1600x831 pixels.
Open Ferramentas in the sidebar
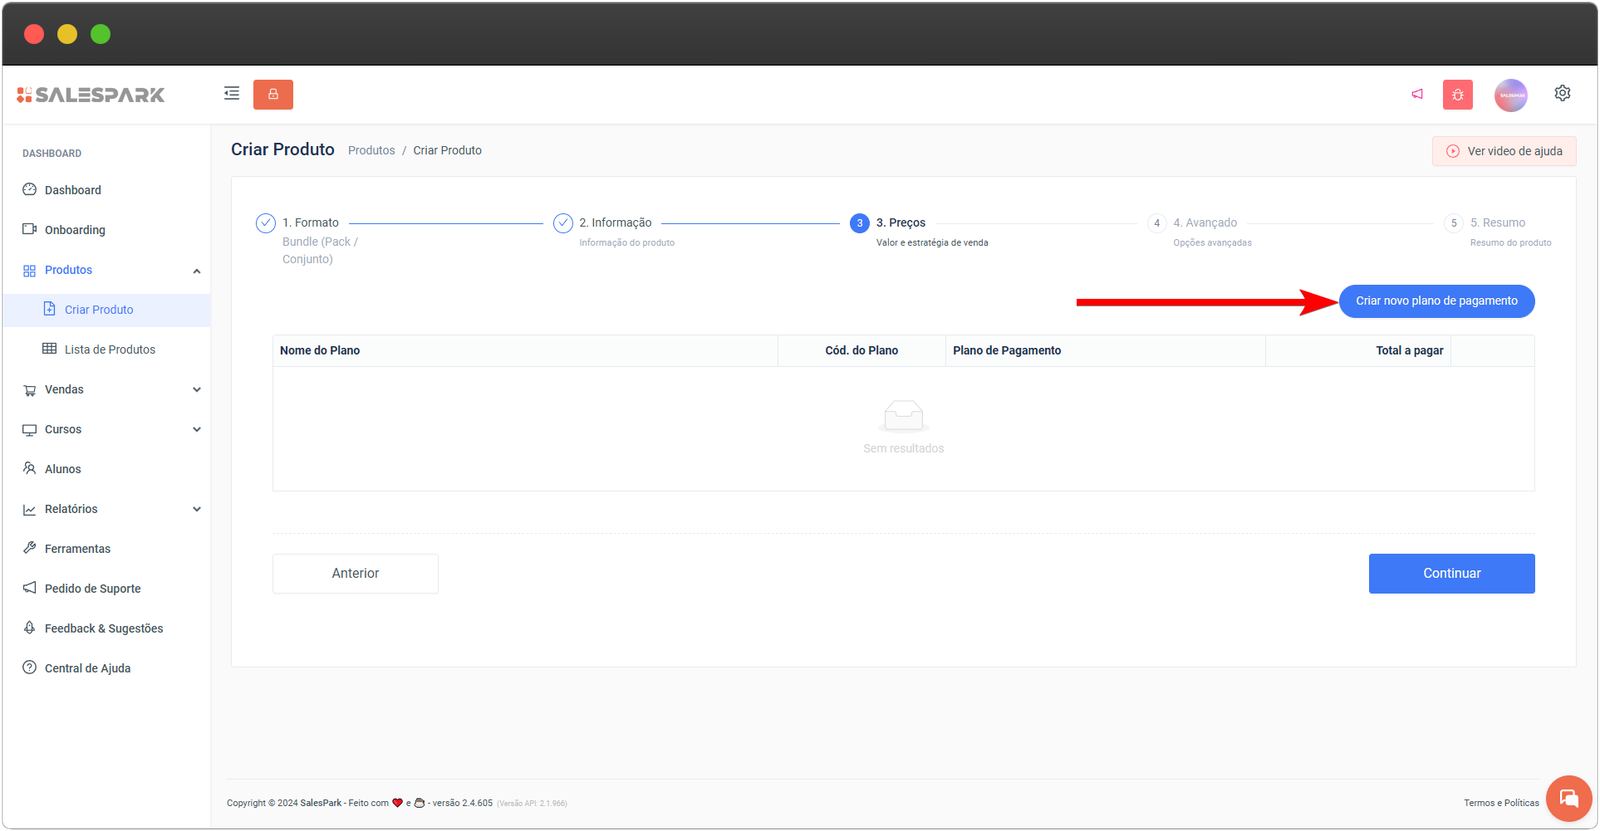(77, 549)
